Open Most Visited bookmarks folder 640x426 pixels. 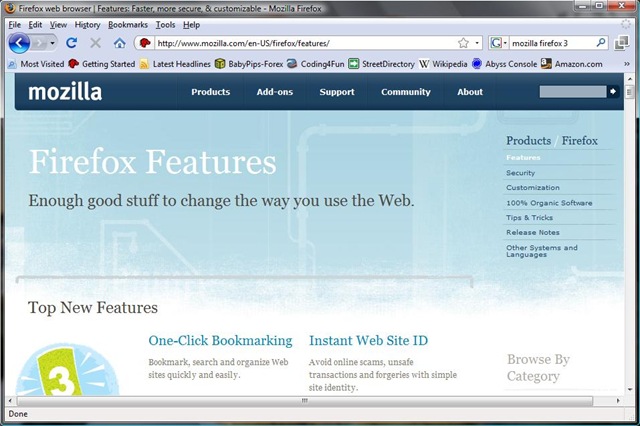click(36, 64)
